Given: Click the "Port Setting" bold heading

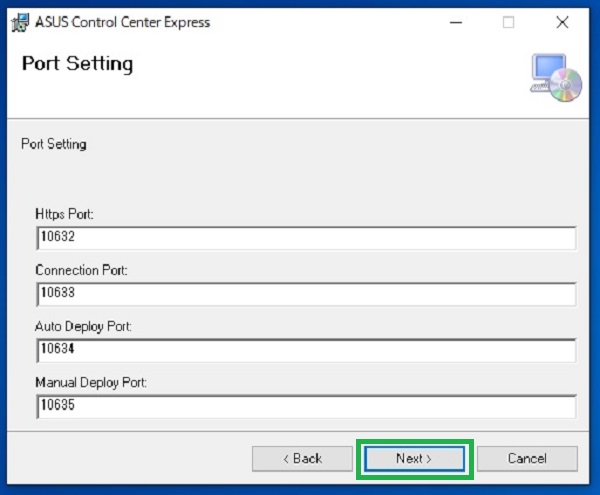Looking at the screenshot, I should 78,64.
